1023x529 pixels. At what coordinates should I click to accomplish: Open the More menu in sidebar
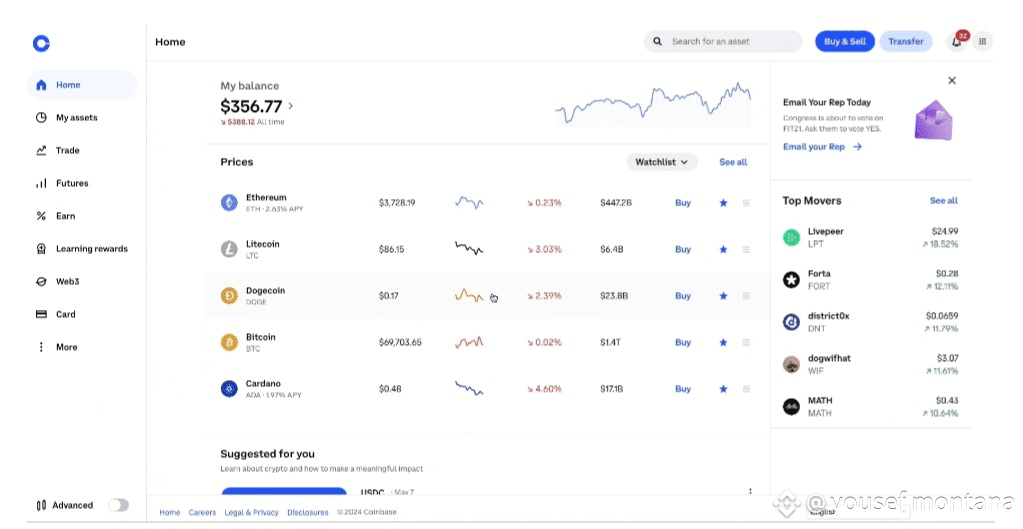(x=66, y=347)
